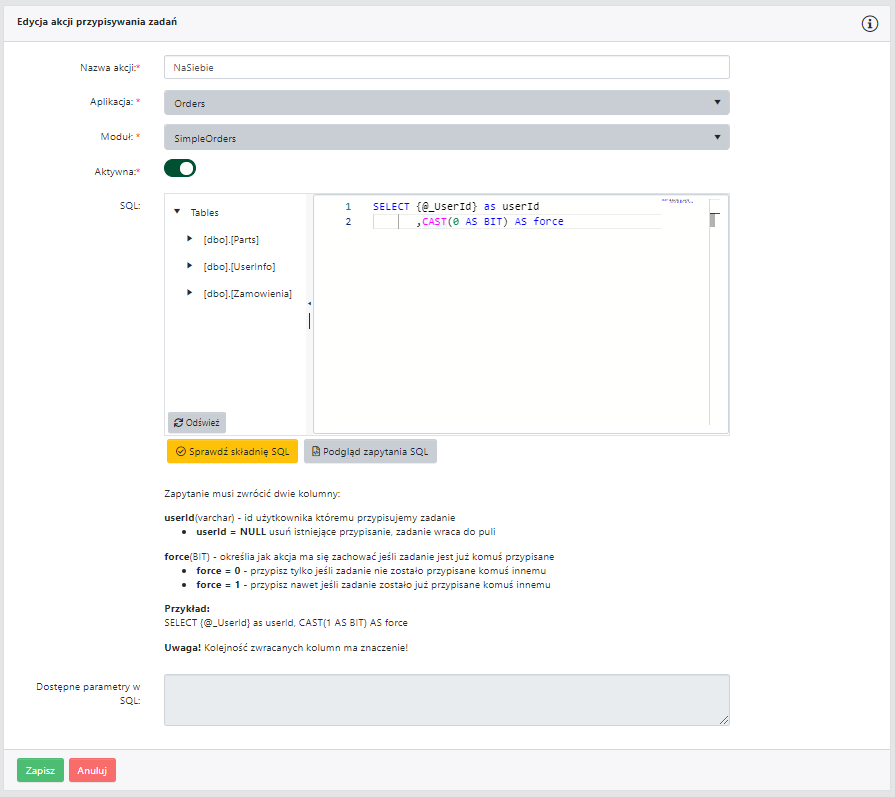Save the action with Zapisz

tap(40, 770)
